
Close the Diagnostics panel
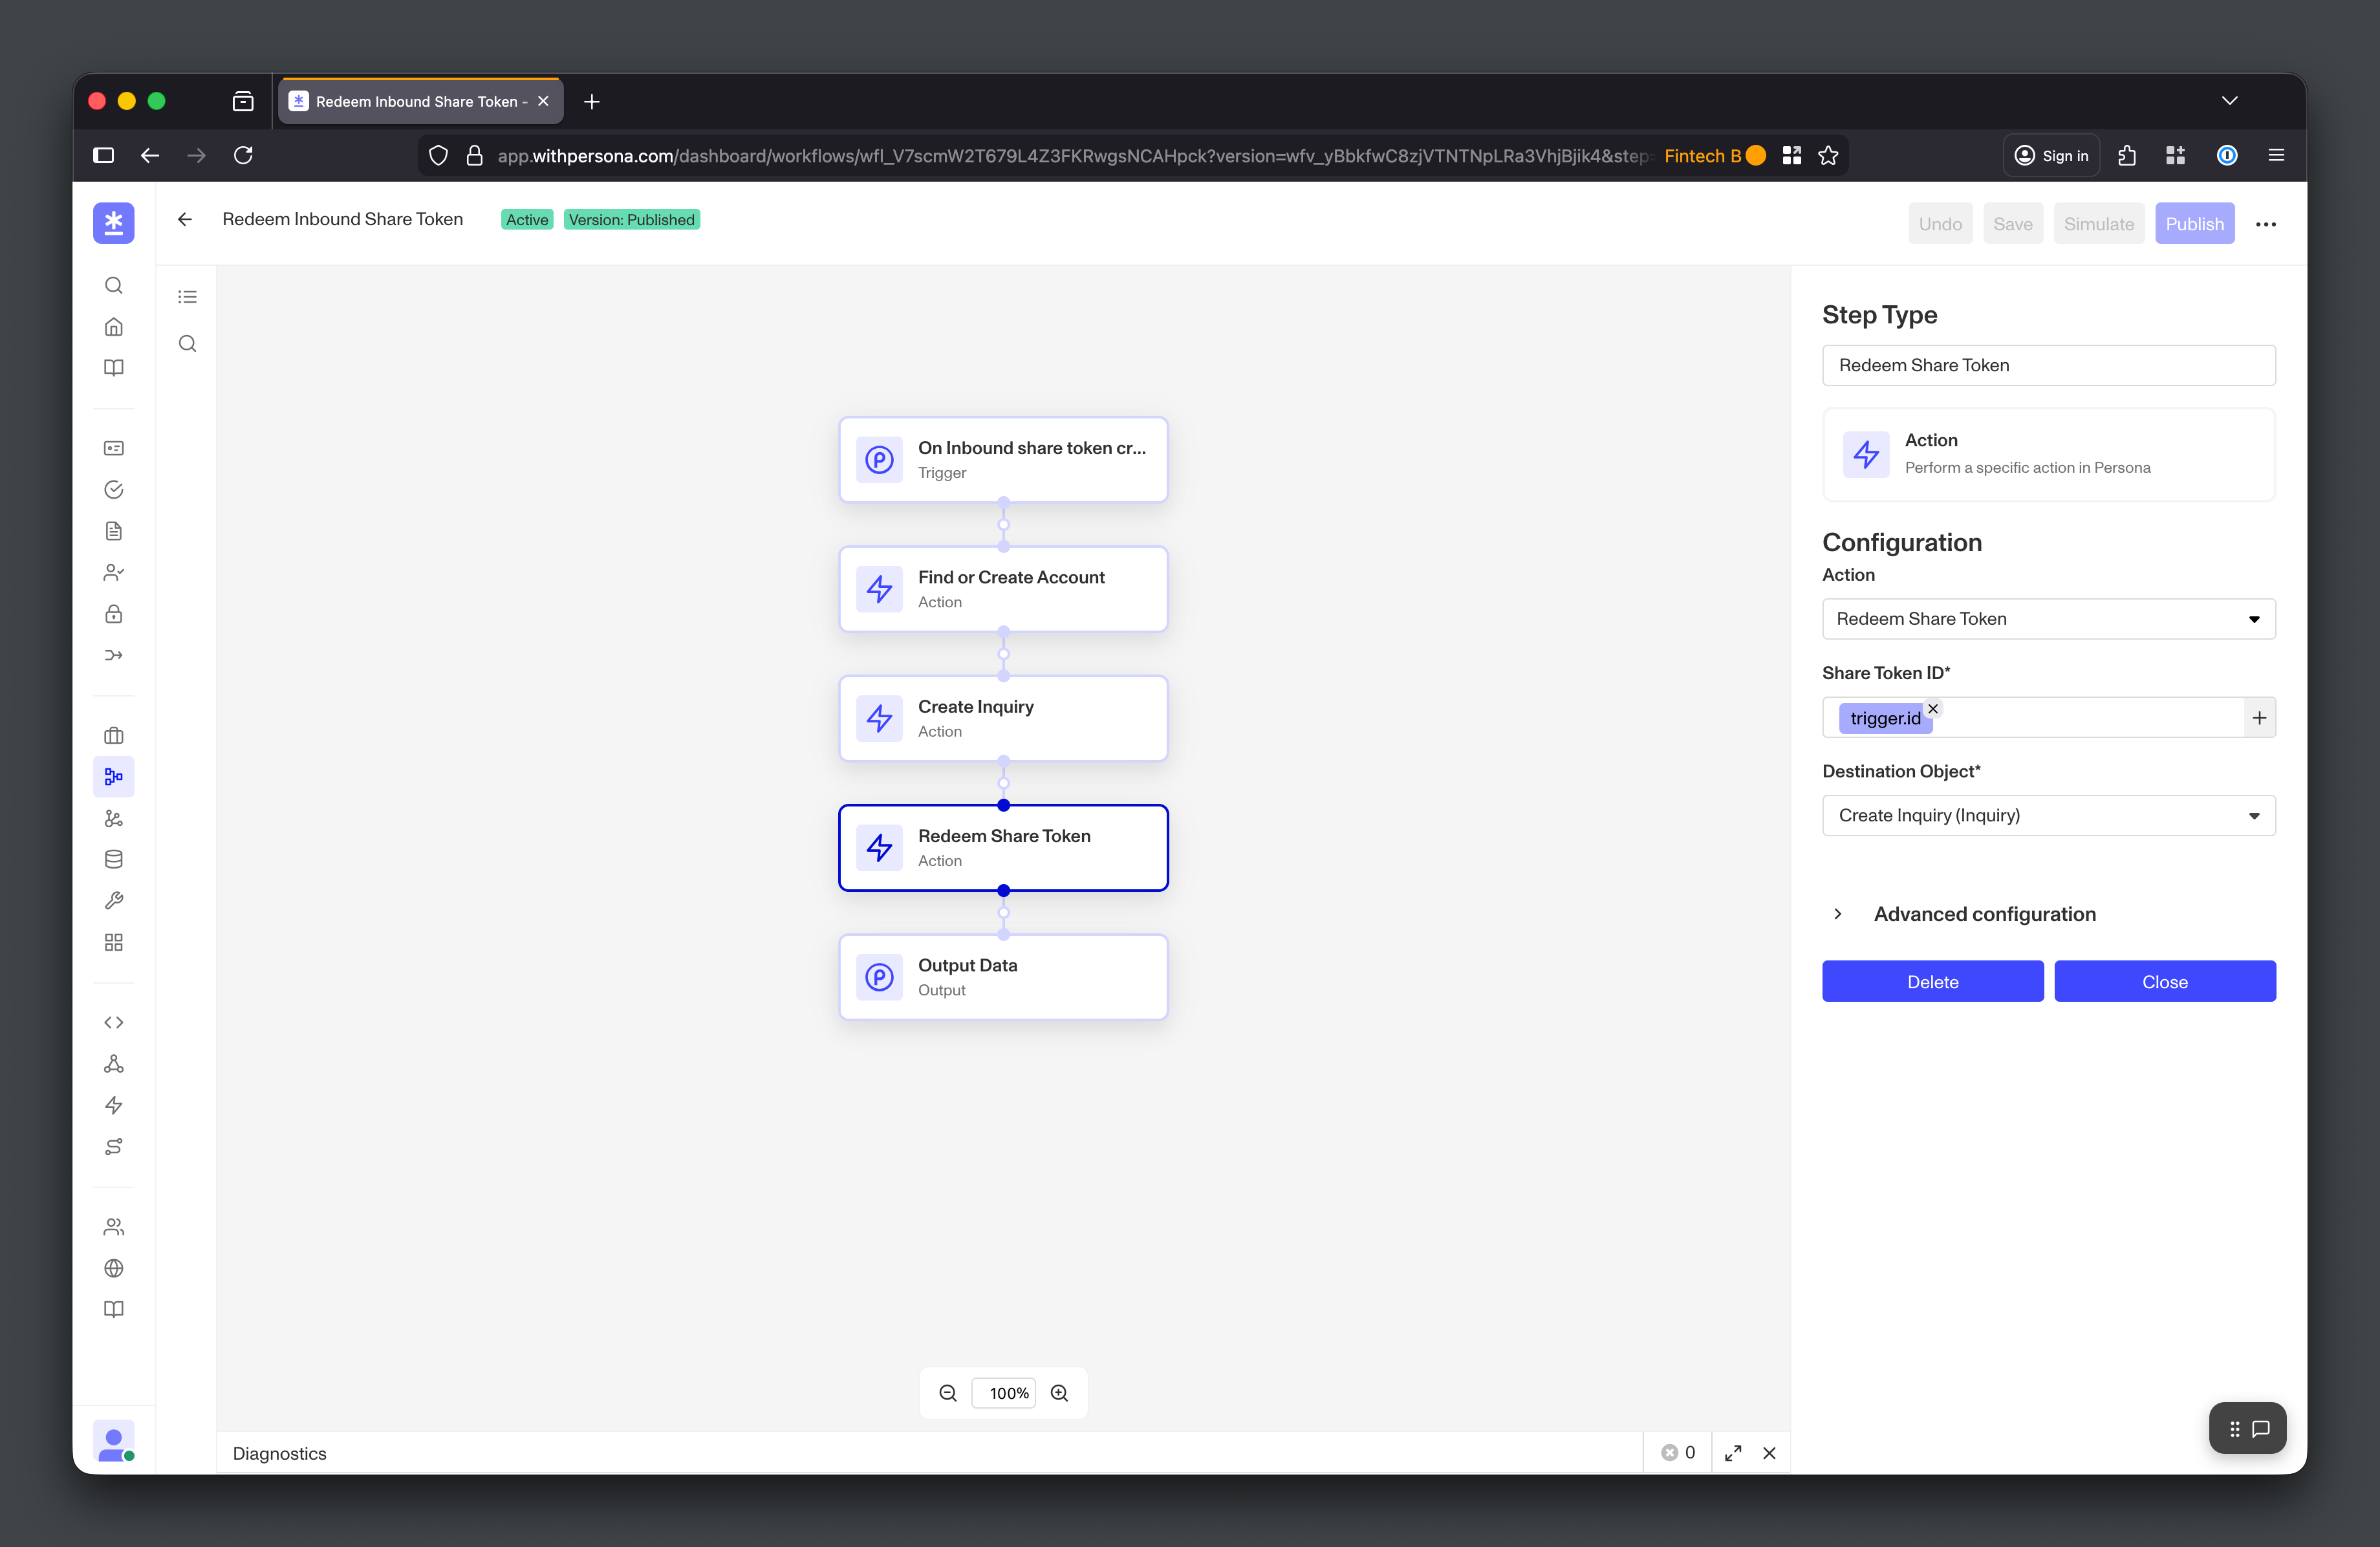point(1769,1452)
